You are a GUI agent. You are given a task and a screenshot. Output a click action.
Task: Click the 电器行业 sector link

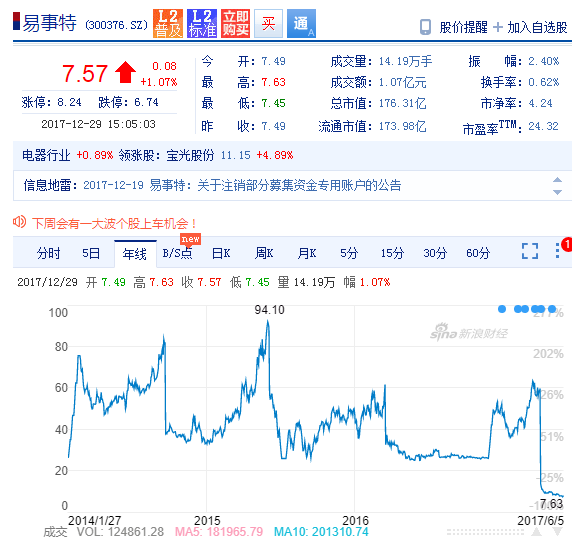pos(46,155)
